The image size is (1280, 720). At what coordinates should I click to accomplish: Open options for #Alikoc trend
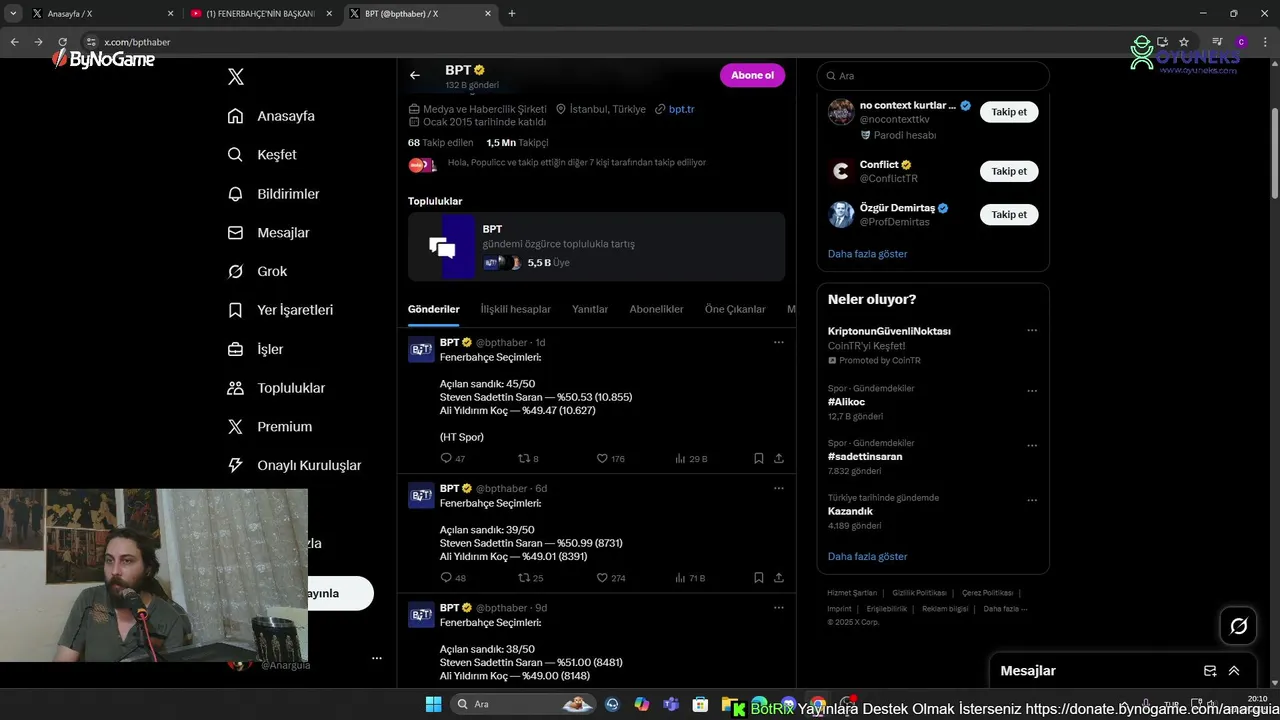point(1032,391)
